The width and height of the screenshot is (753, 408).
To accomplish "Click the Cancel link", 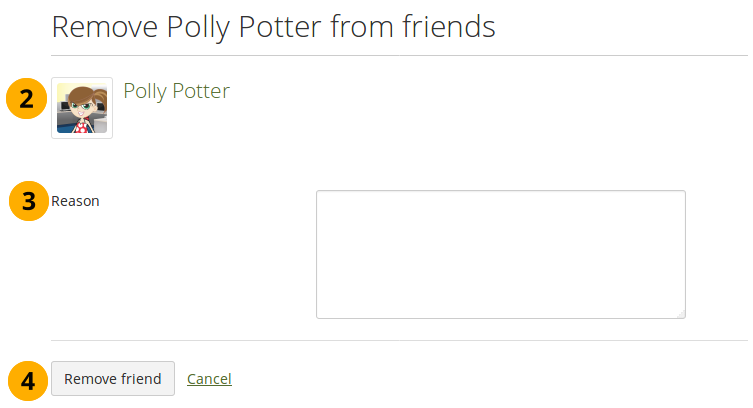I will click(209, 379).
